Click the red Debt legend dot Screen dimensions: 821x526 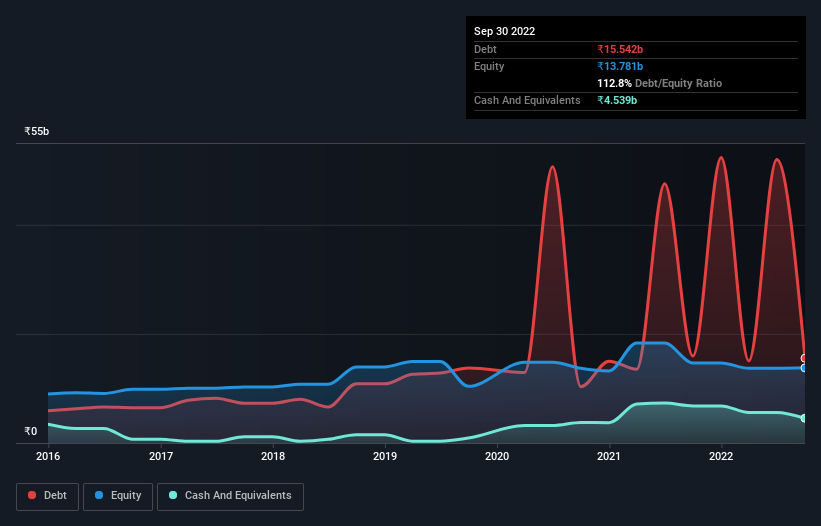click(32, 495)
